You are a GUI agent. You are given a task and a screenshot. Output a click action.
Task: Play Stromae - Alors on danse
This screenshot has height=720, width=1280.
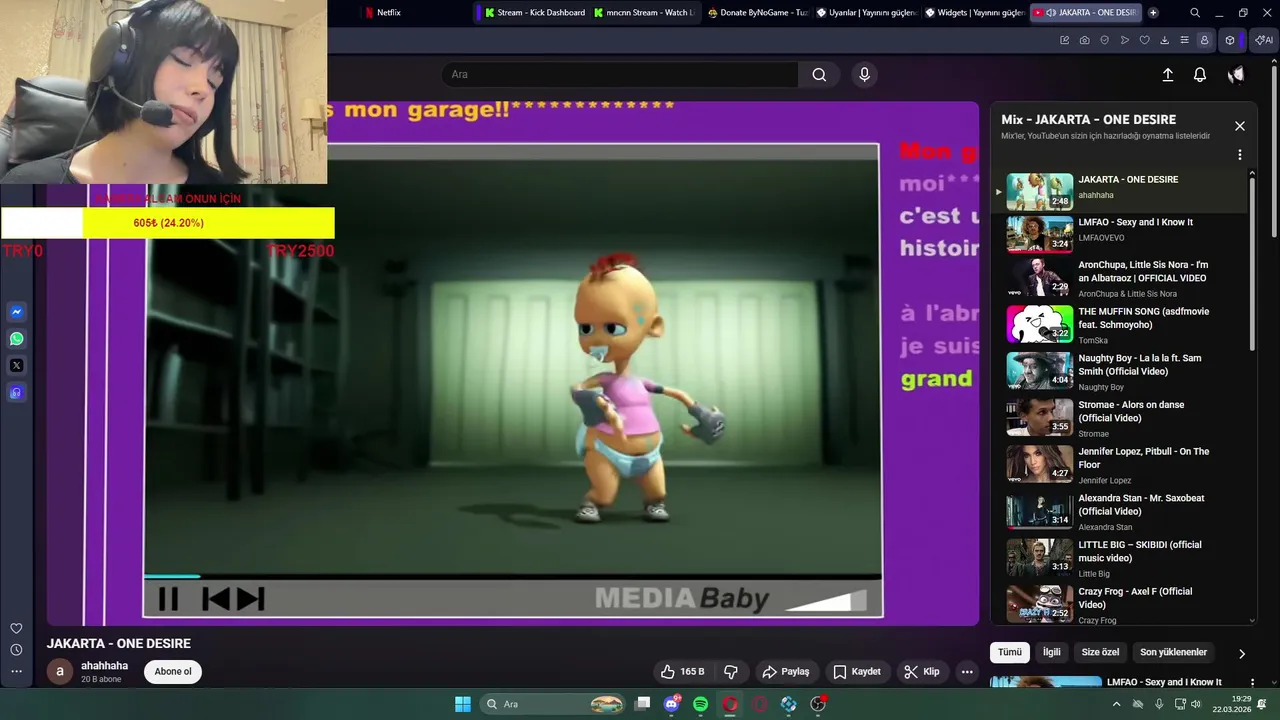[x=1120, y=418]
